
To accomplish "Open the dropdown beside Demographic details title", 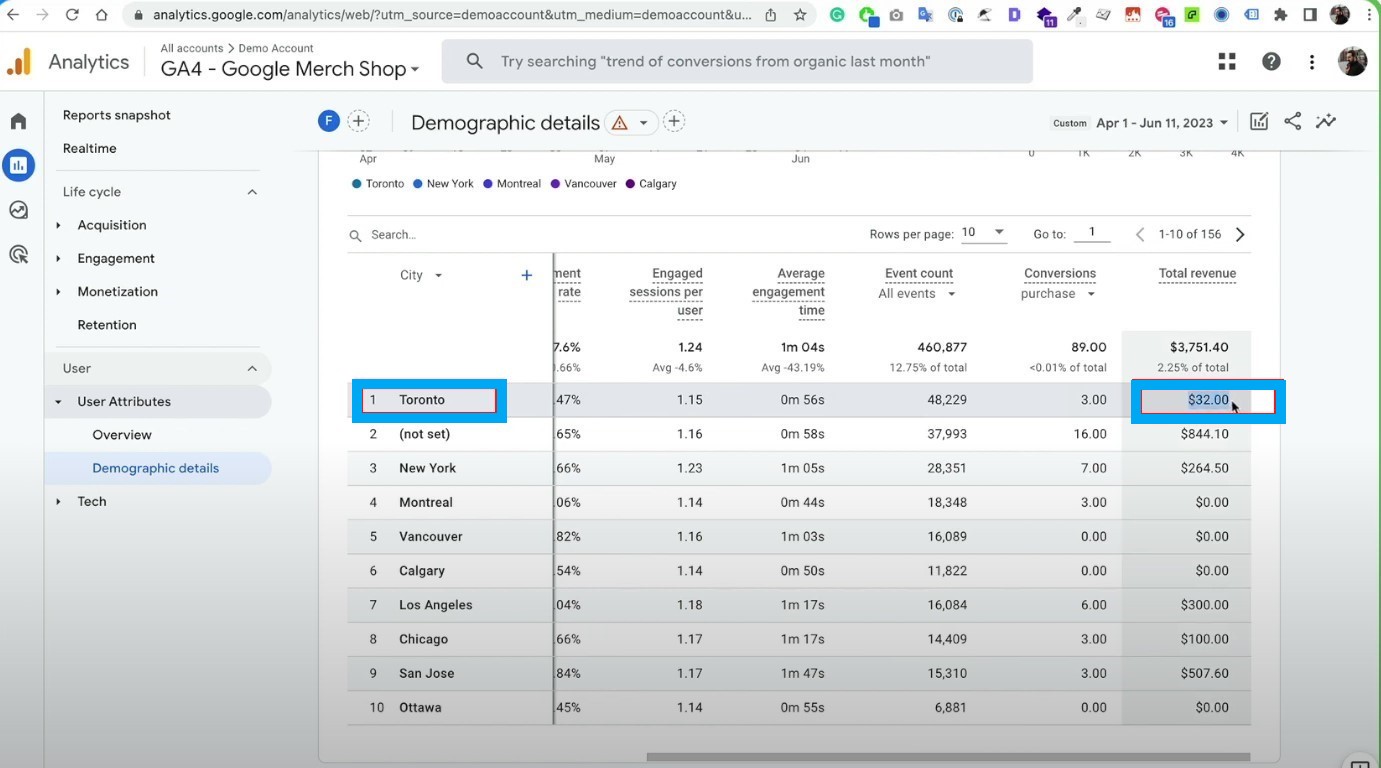I will click(644, 123).
